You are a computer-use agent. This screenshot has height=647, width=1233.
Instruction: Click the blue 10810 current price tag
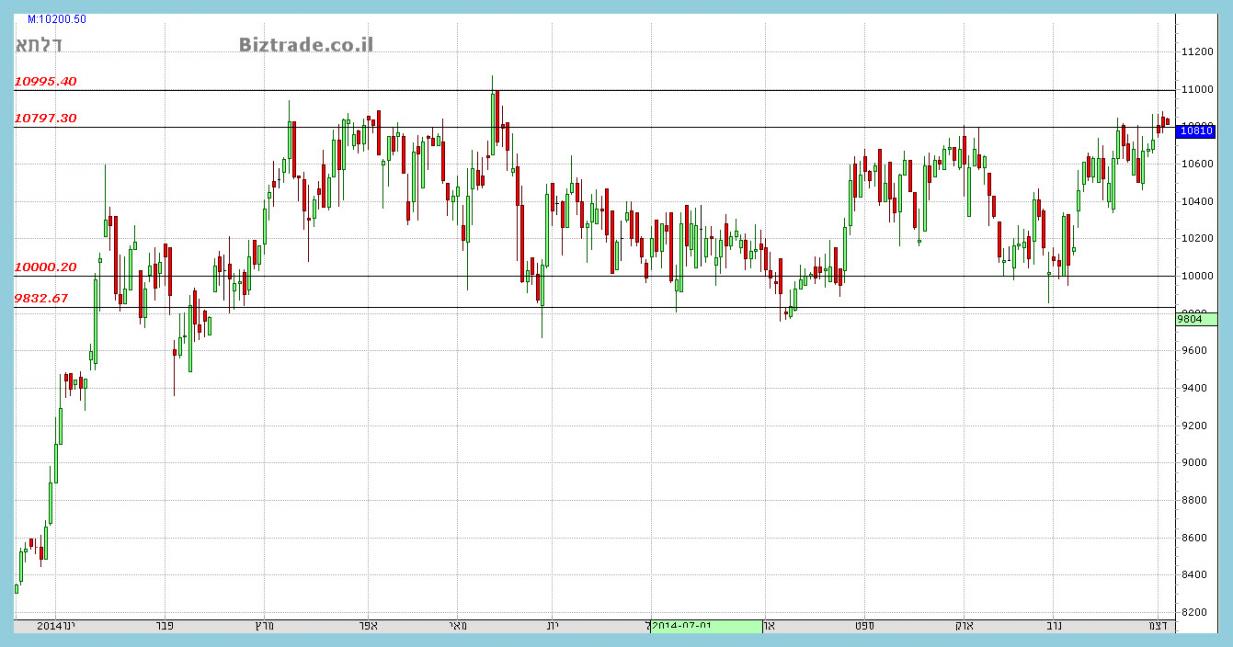[1196, 130]
